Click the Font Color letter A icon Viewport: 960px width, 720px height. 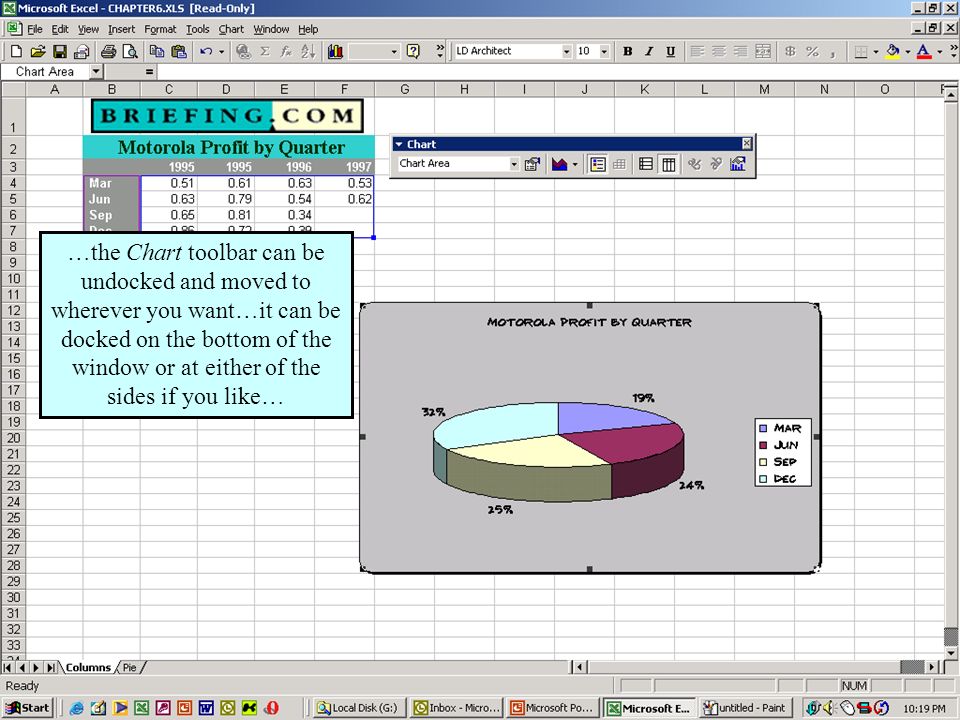pos(924,51)
